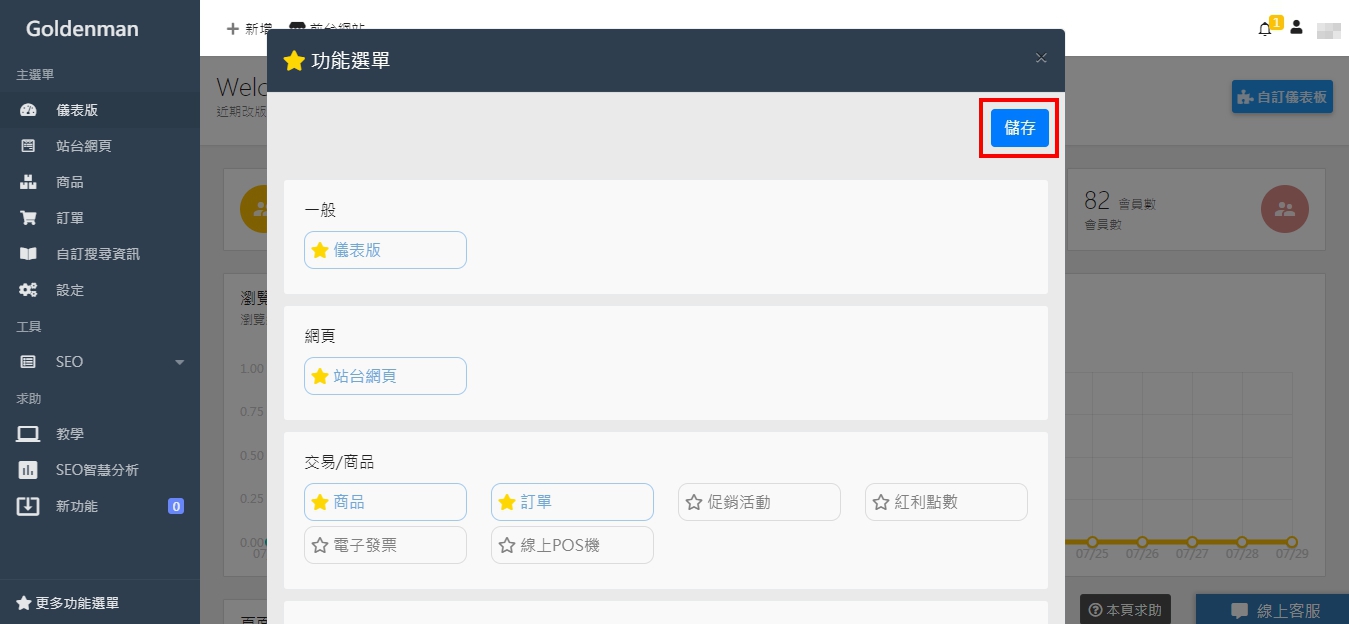Enable the 線上POS機 favorite chip
The width and height of the screenshot is (1349, 624).
pyautogui.click(x=572, y=545)
